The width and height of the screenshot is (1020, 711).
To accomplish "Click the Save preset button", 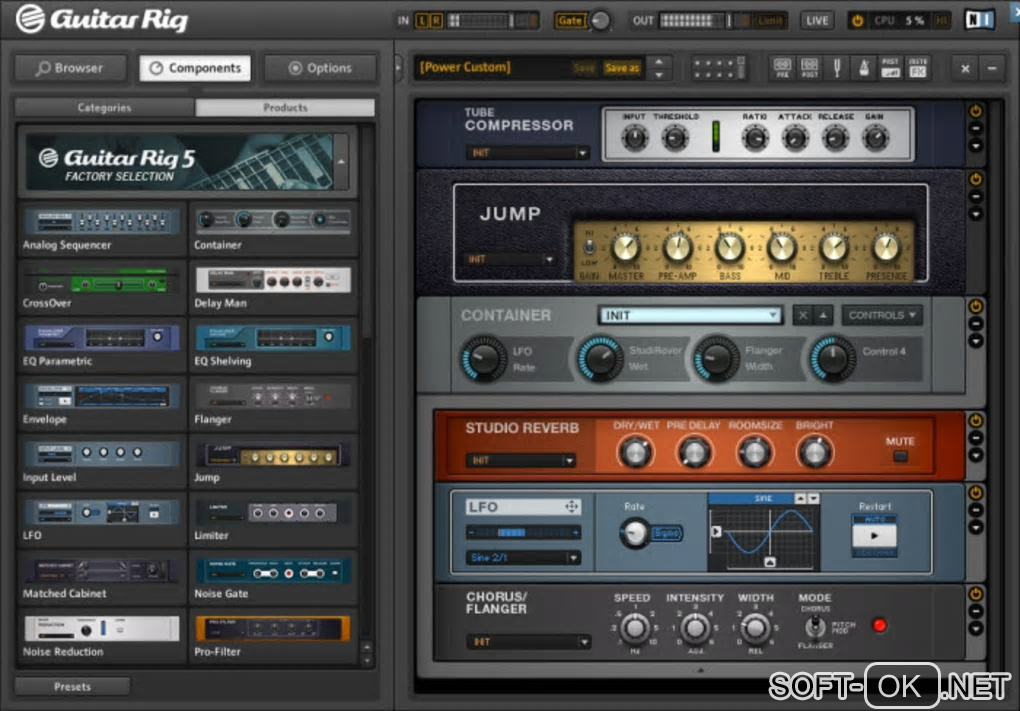I will tap(584, 68).
